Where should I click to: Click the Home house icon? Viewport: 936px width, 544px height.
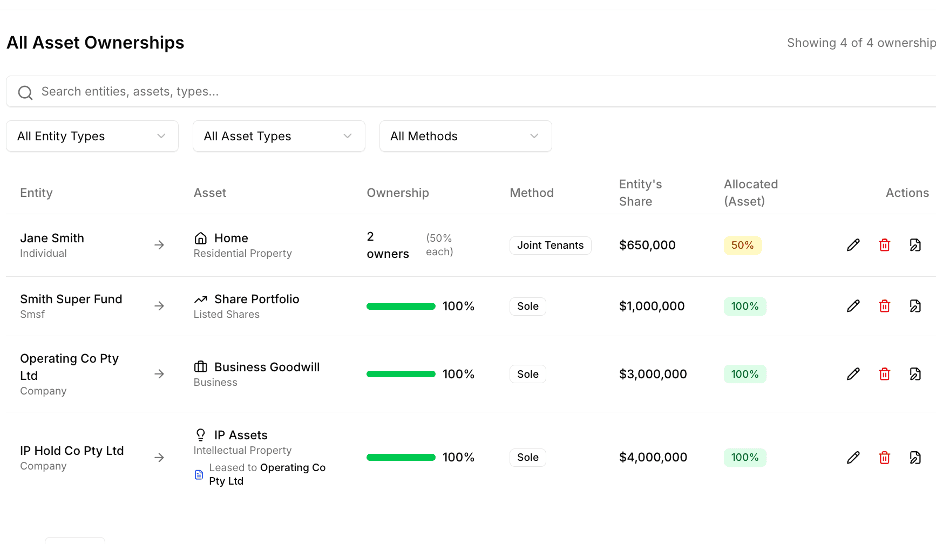coord(201,238)
